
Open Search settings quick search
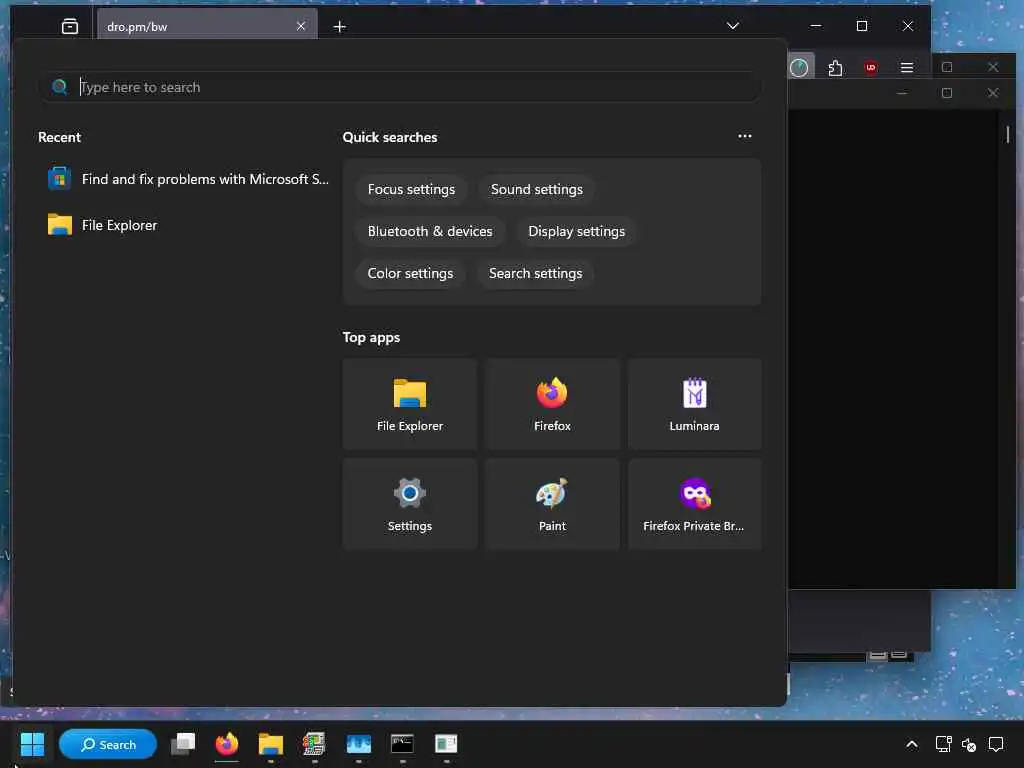click(x=536, y=273)
